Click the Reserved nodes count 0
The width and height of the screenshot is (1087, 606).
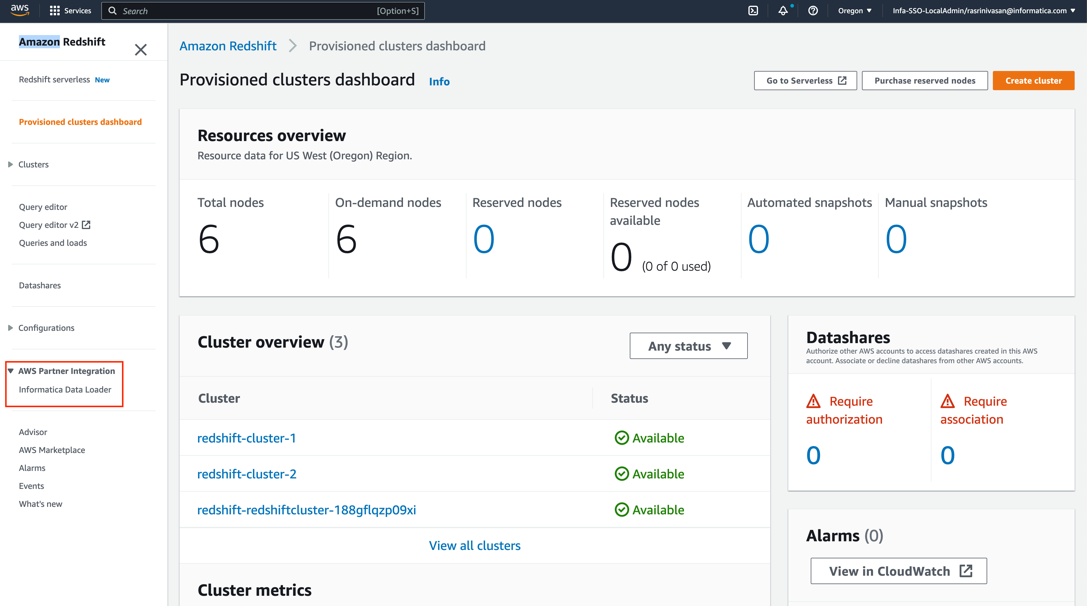pos(483,239)
